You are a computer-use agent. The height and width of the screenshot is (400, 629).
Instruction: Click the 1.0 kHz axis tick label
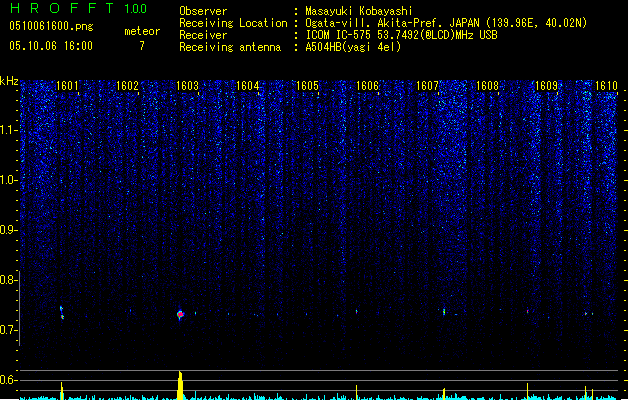pyautogui.click(x=9, y=180)
